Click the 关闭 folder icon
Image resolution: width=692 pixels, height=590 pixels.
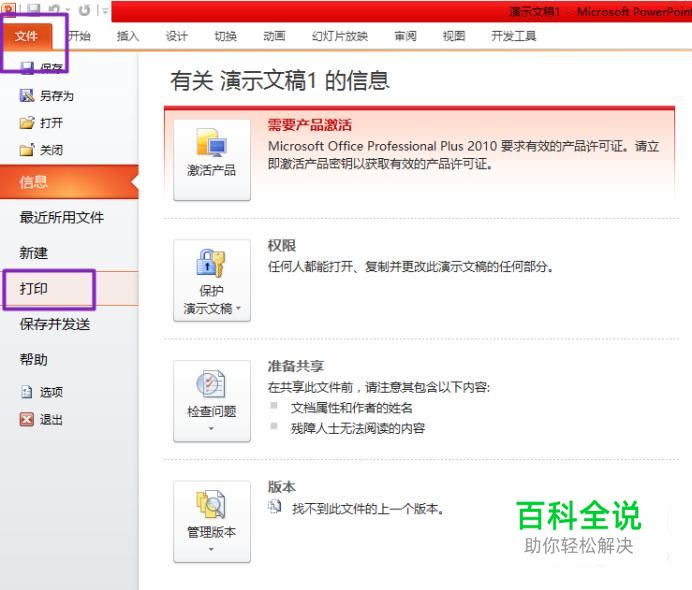pos(27,150)
